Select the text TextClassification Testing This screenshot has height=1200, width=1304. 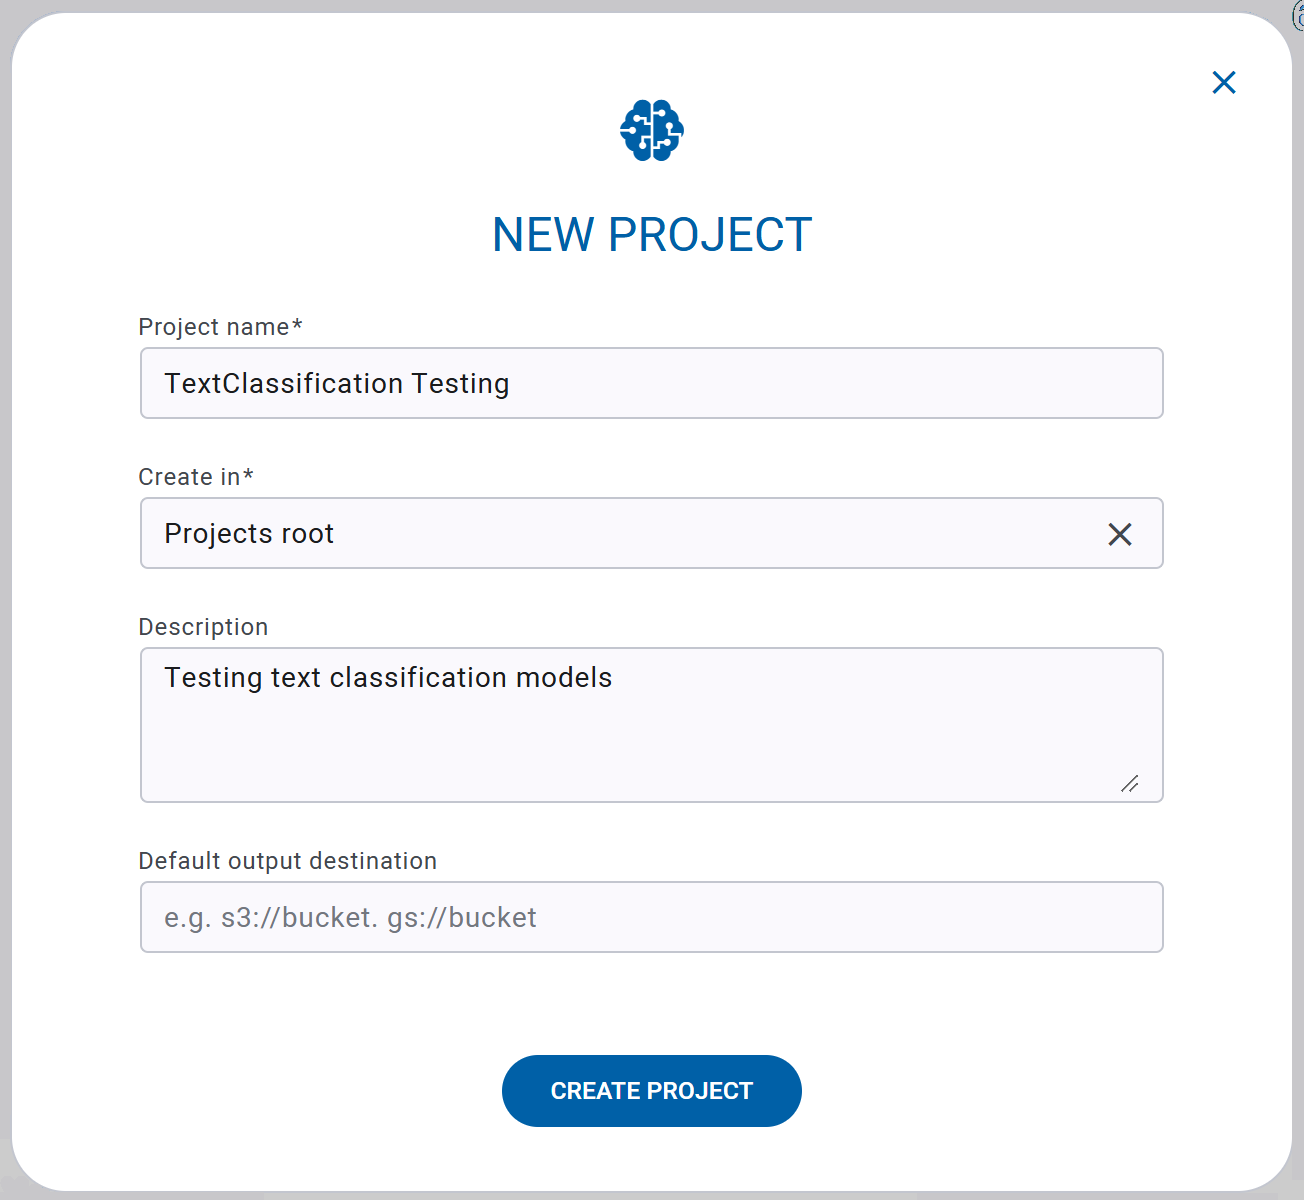pyautogui.click(x=336, y=383)
